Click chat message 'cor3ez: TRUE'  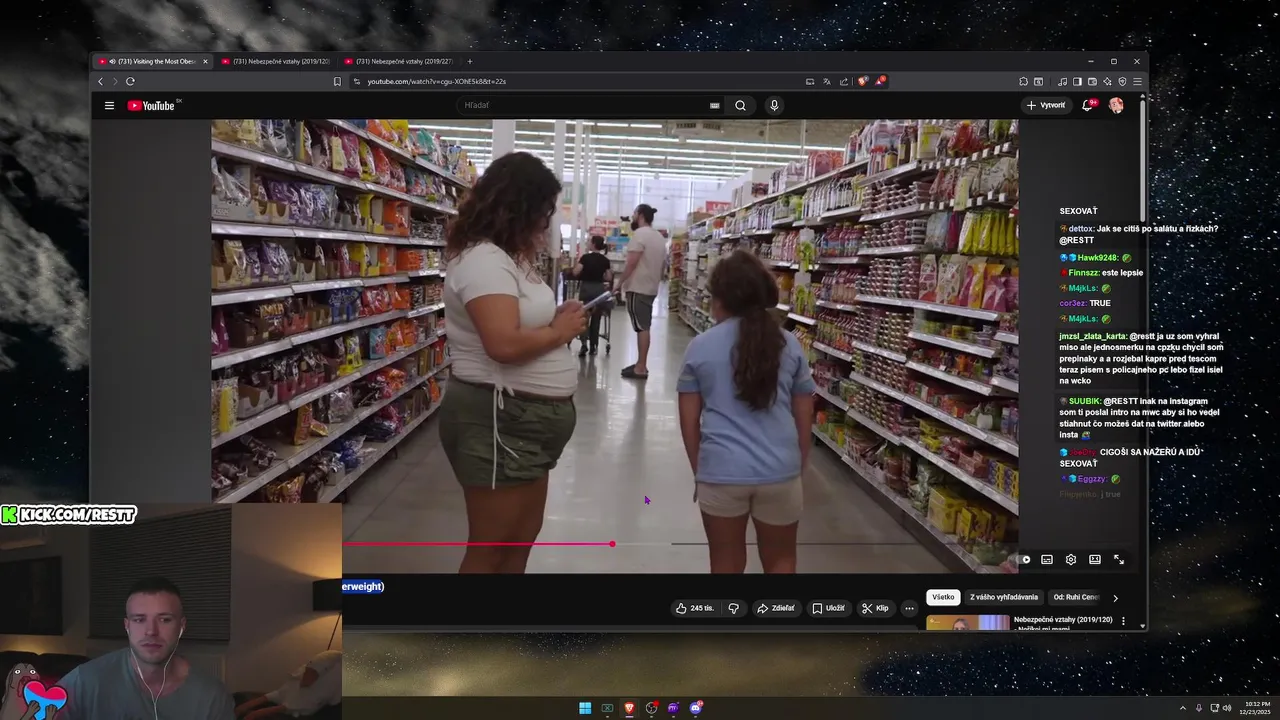(x=1085, y=303)
